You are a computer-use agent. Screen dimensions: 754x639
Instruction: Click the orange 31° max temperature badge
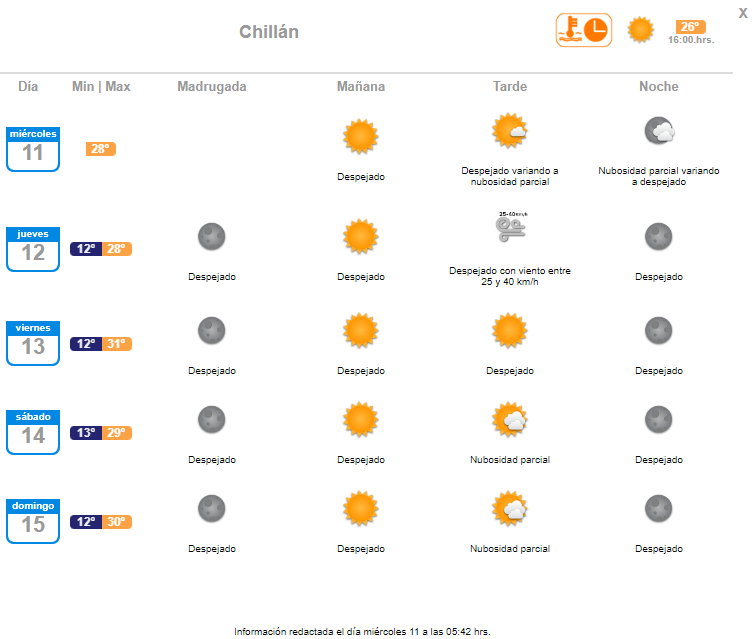pos(116,344)
